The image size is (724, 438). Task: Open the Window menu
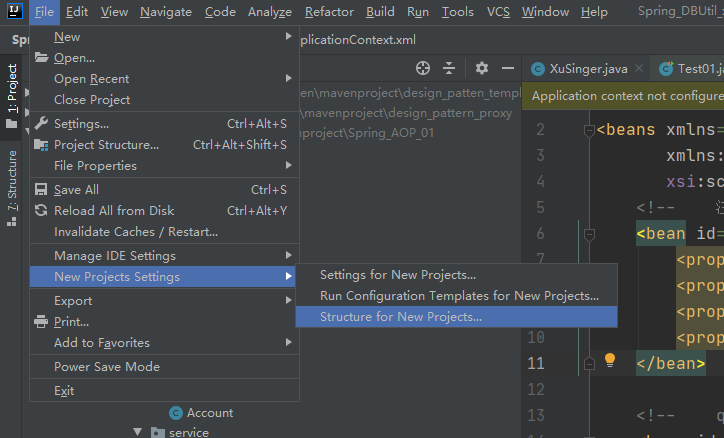point(545,12)
